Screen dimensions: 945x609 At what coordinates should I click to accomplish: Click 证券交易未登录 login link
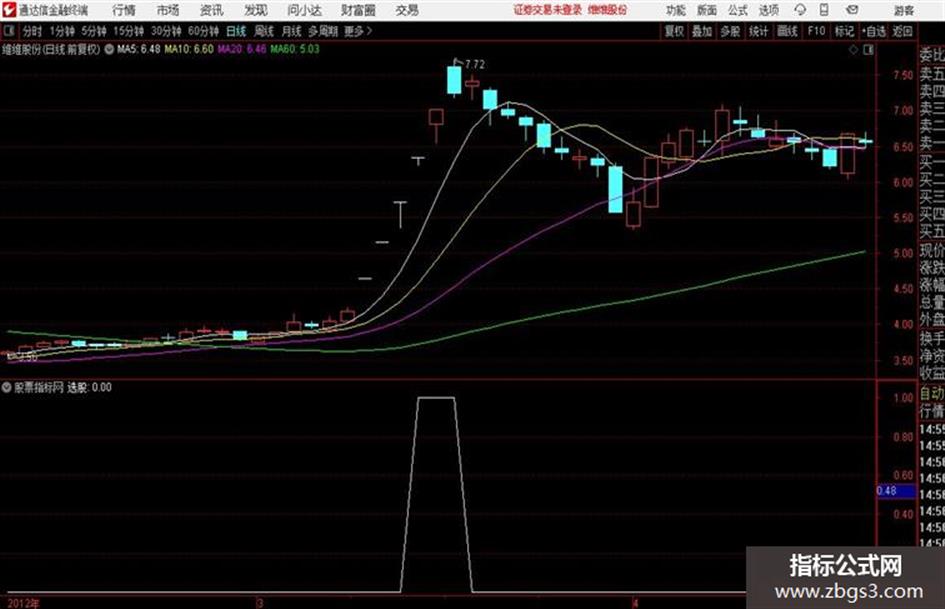[547, 10]
